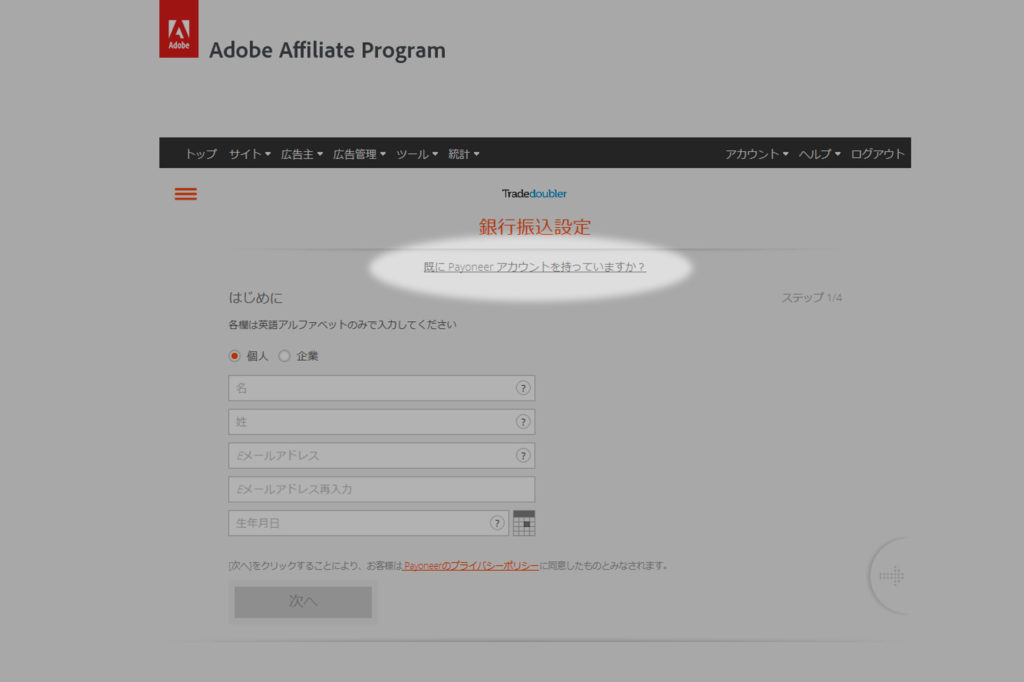
Task: Click the Tradedoubler logo
Action: 534,193
